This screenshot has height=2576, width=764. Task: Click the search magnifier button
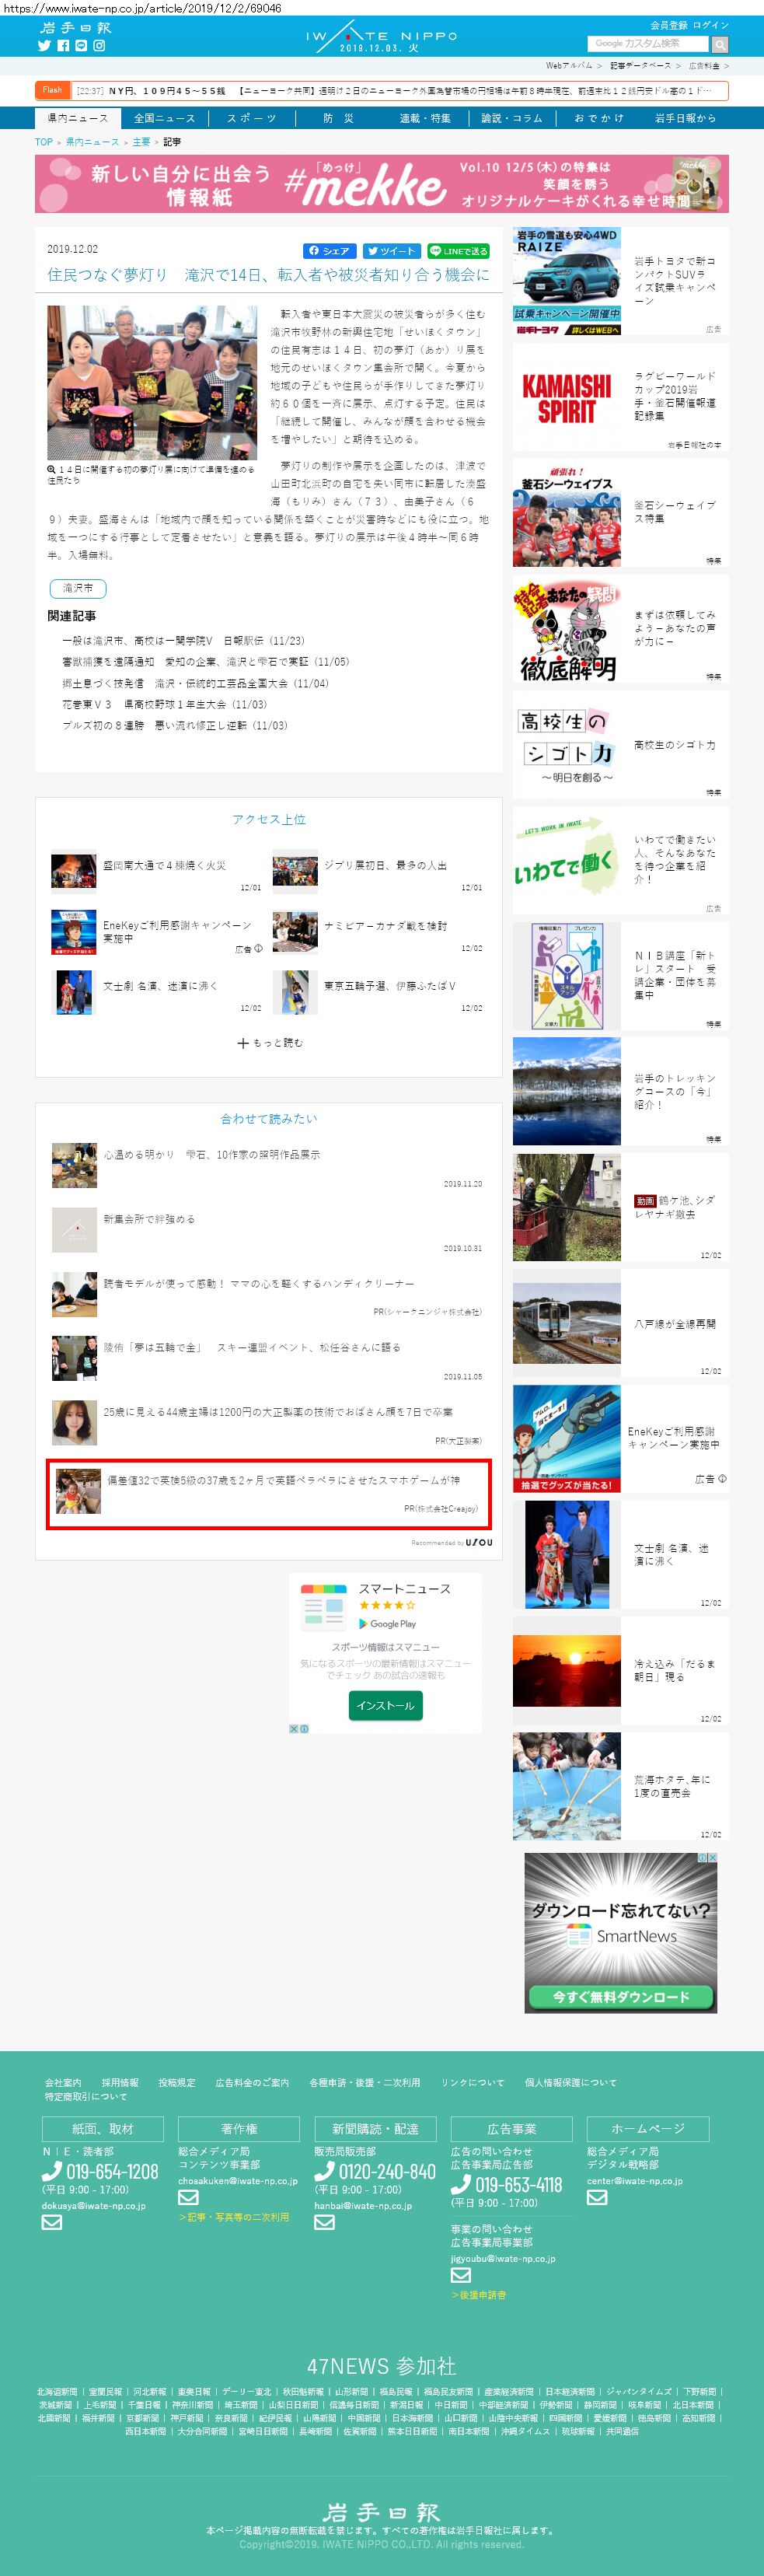(720, 45)
